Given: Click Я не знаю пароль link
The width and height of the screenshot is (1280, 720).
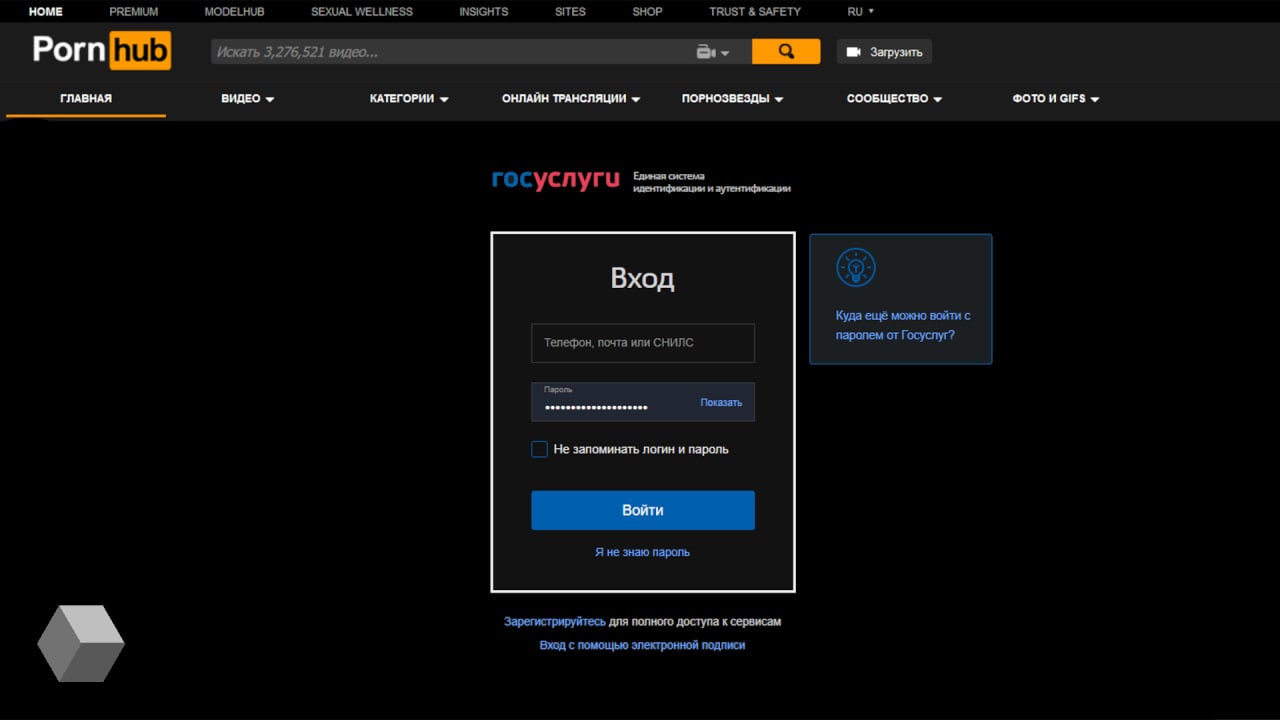Looking at the screenshot, I should (x=642, y=552).
